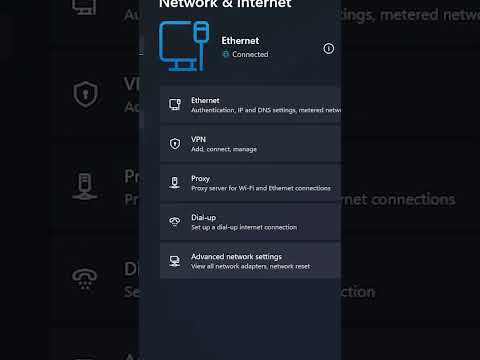Open the Ethernet settings entry
The image size is (480, 360).
click(250, 104)
